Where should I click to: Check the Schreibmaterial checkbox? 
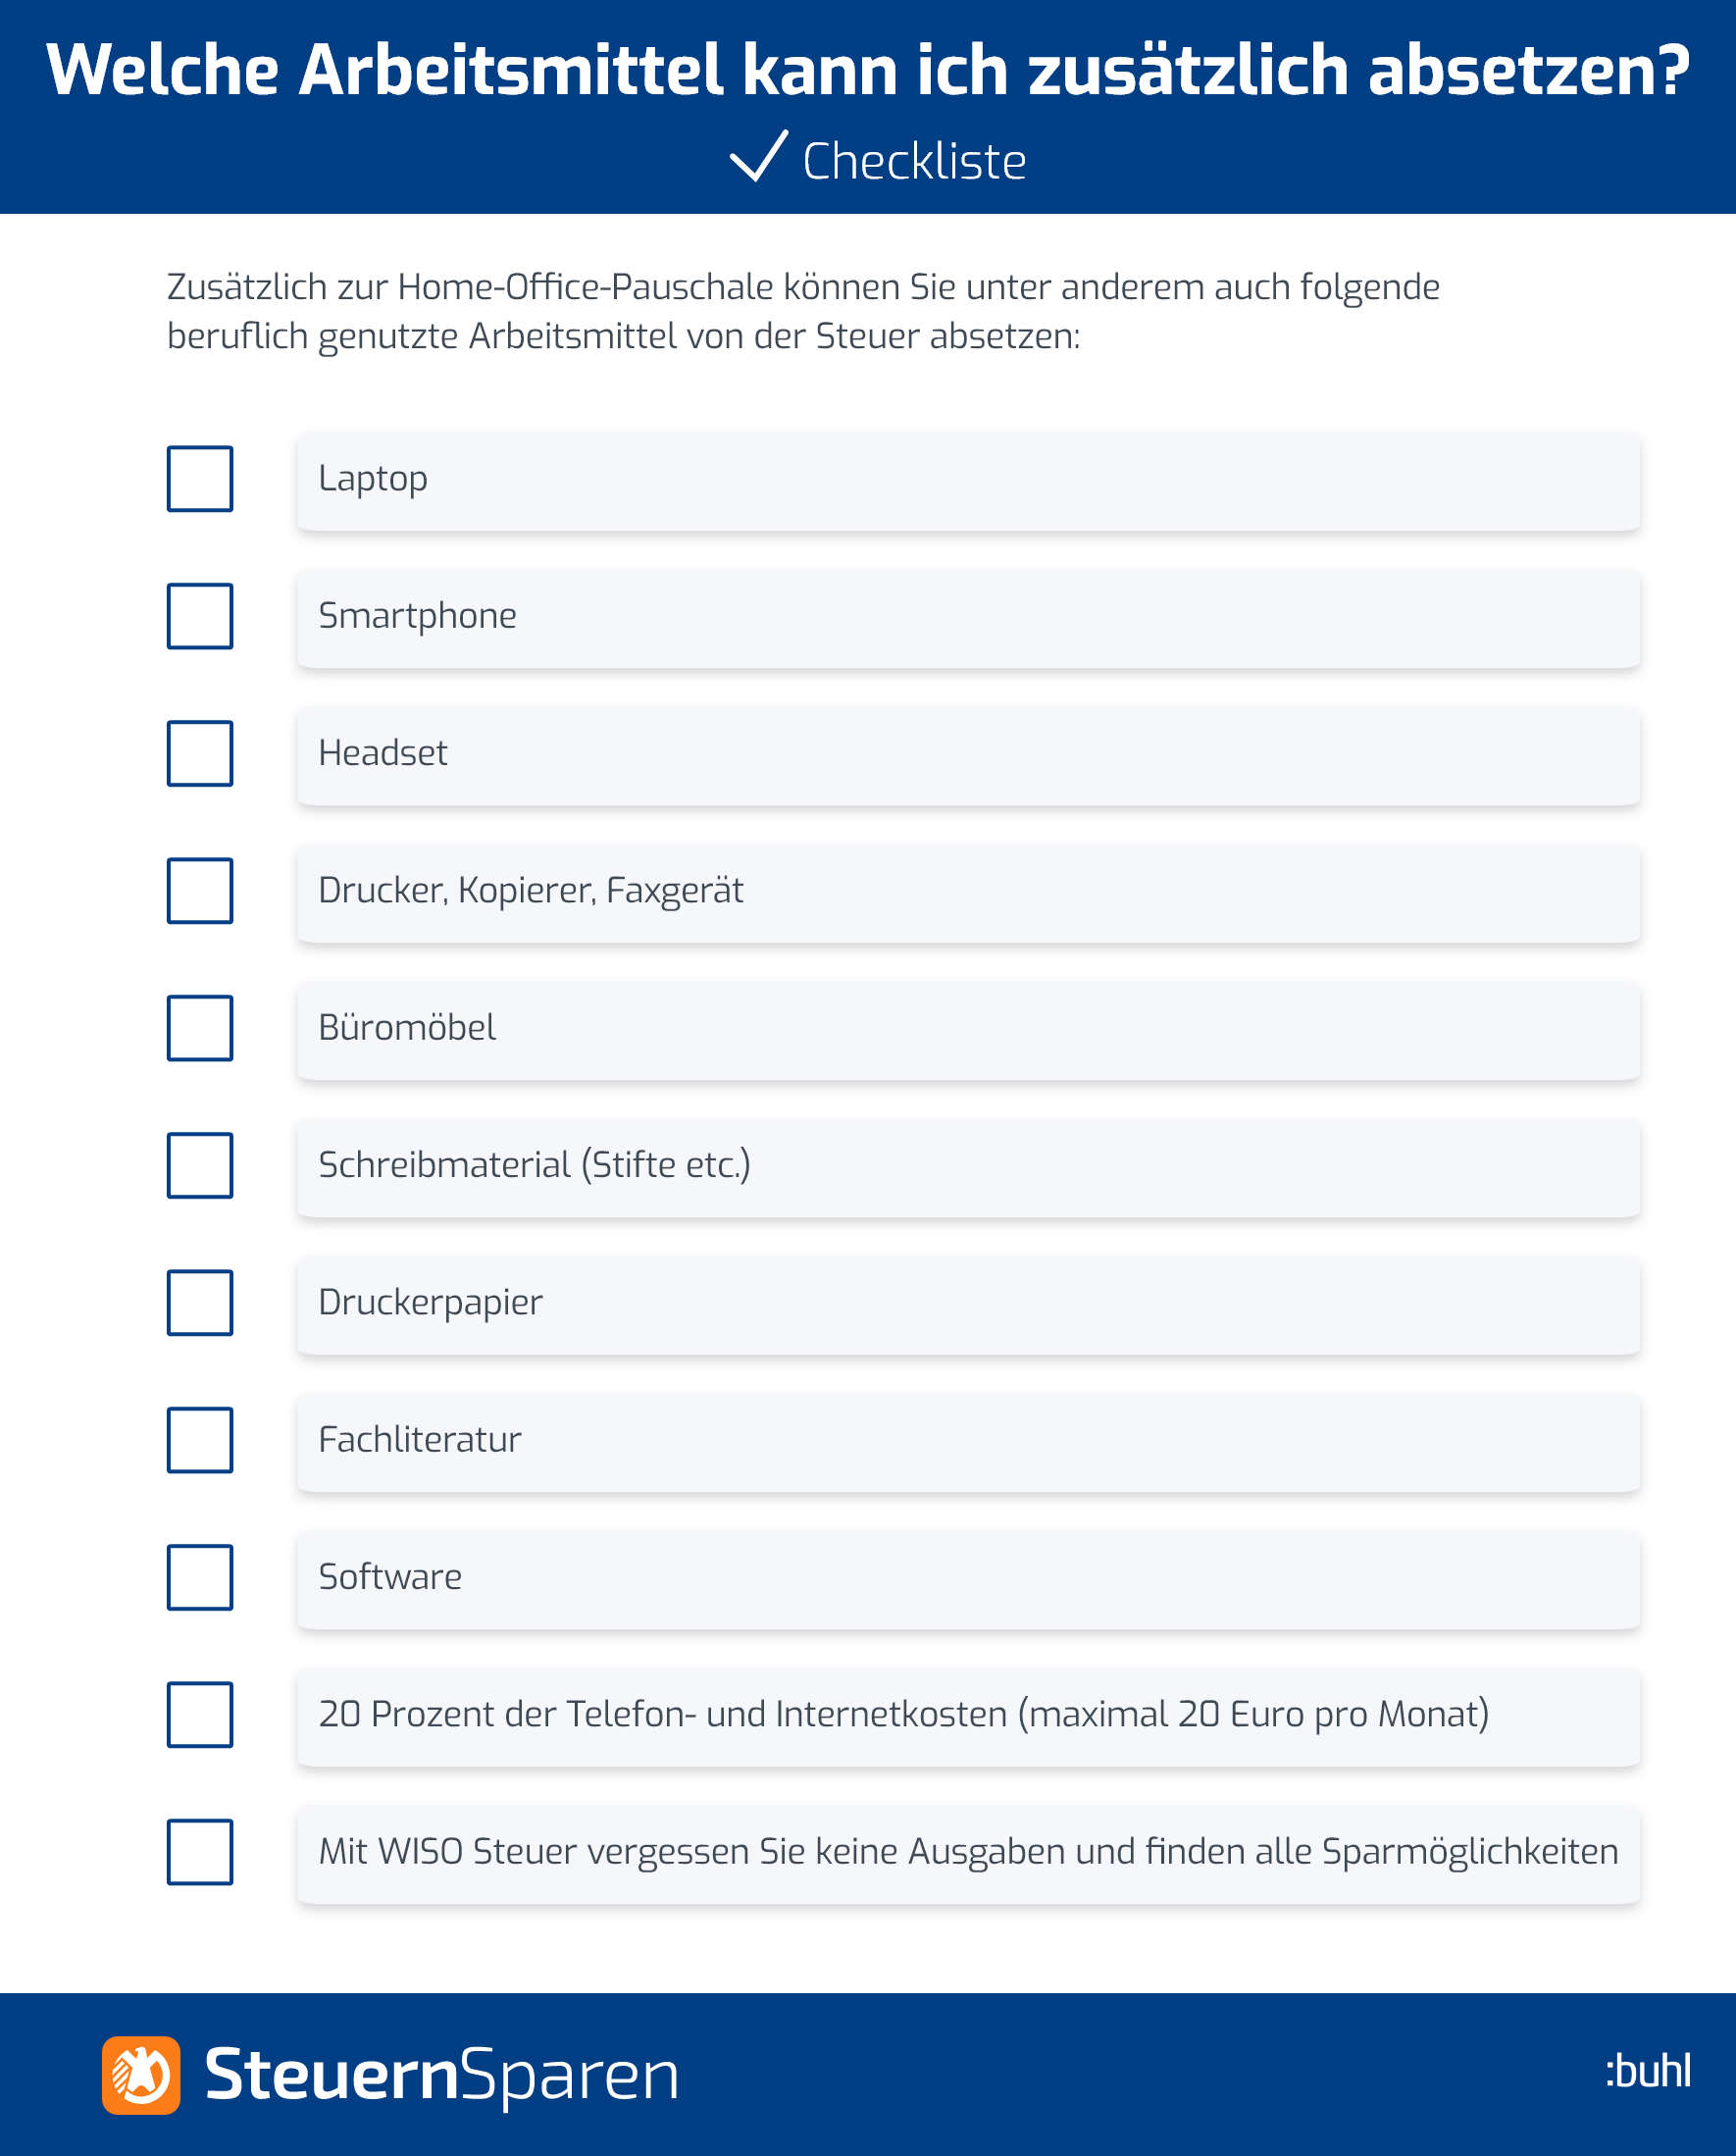click(200, 1165)
